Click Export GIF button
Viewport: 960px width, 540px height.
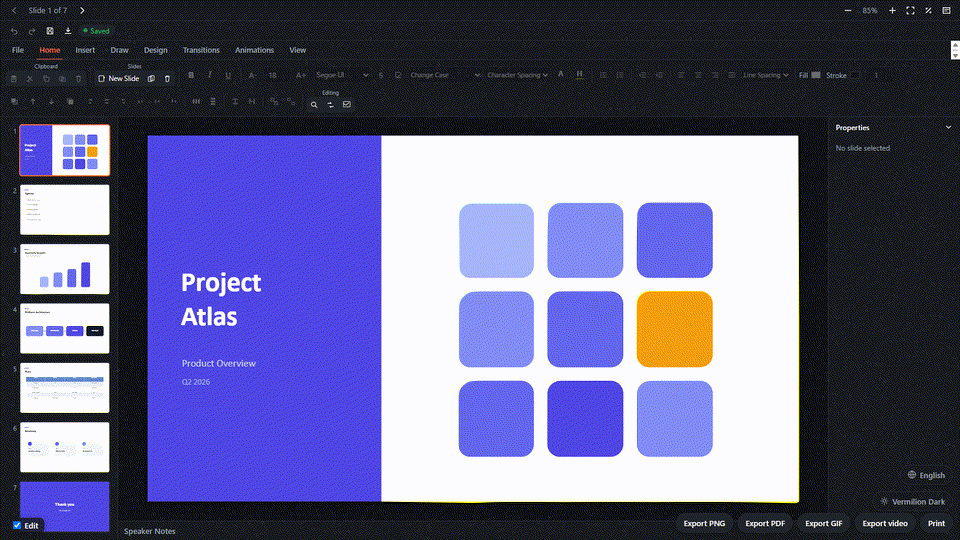click(823, 523)
